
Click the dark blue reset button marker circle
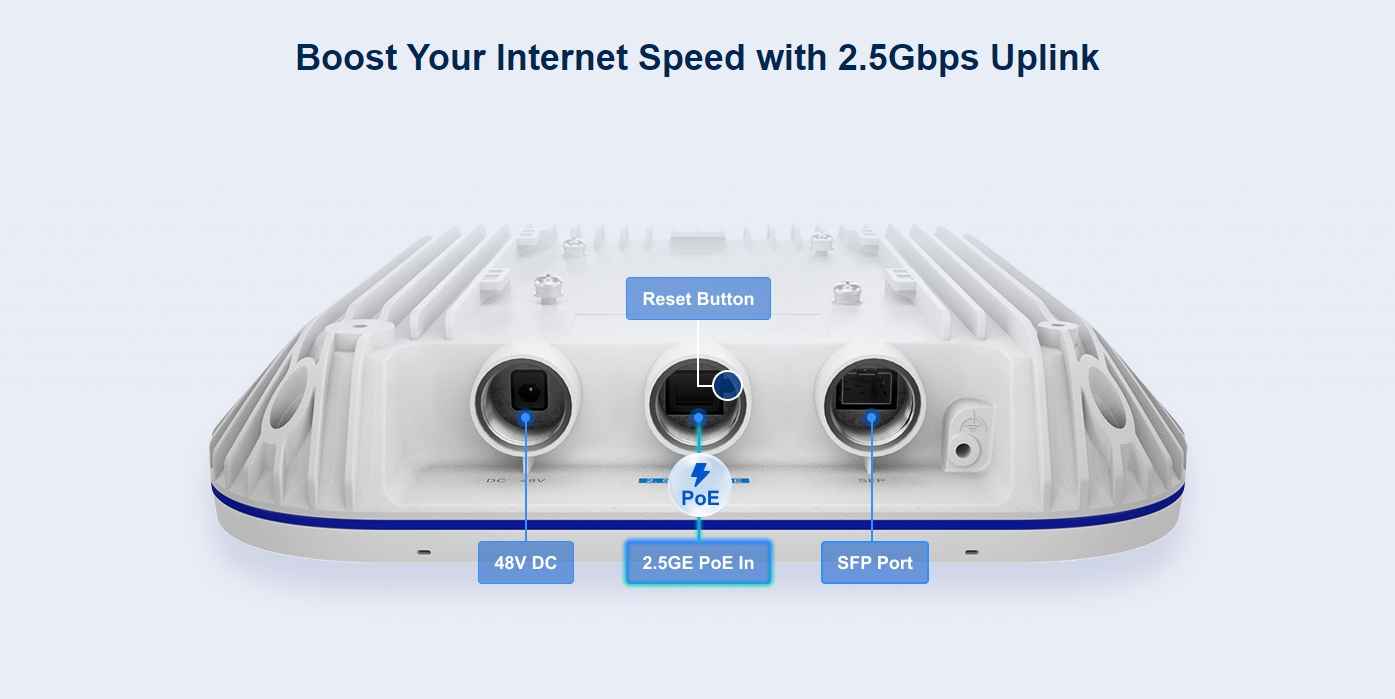coord(728,384)
